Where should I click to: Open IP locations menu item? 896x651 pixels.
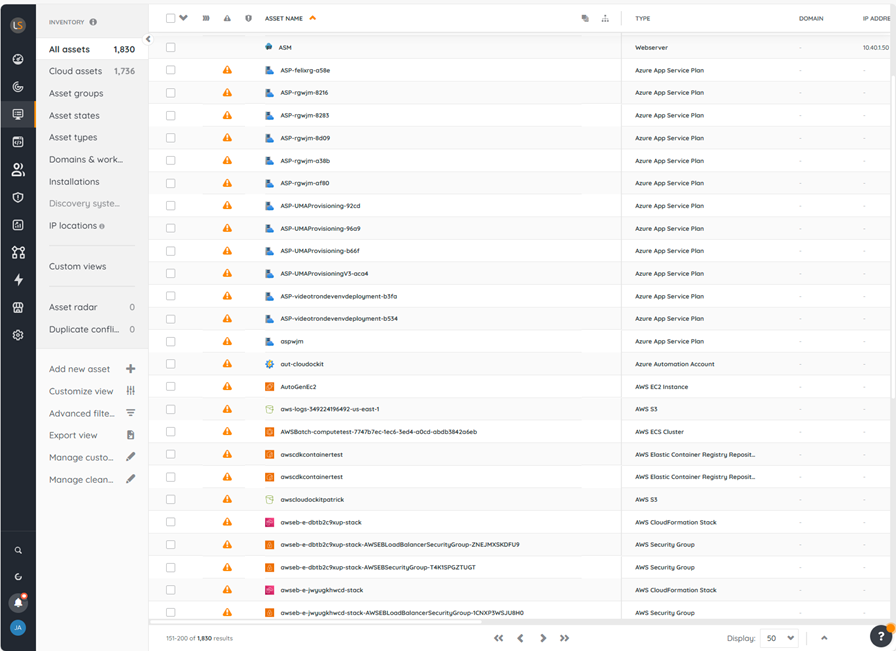73,226
